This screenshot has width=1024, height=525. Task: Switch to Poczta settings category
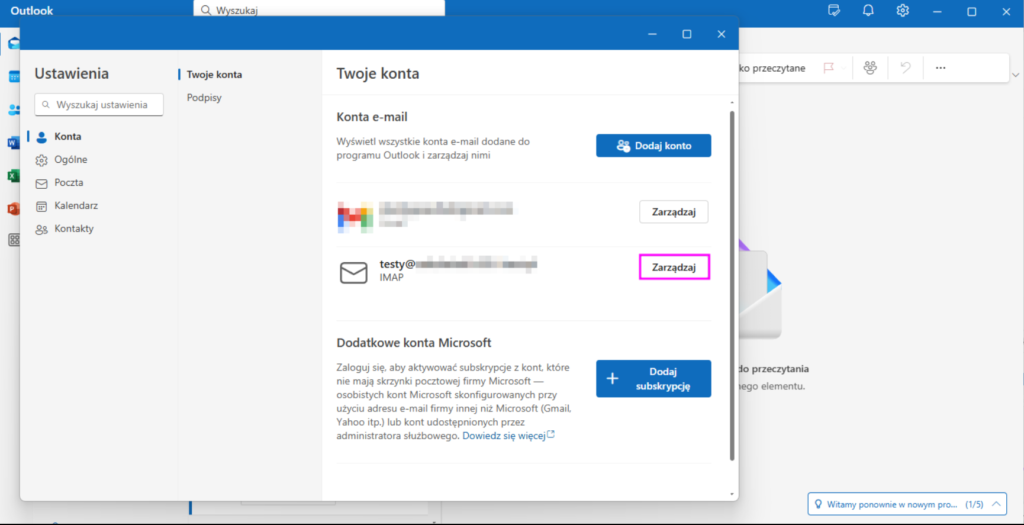click(69, 183)
